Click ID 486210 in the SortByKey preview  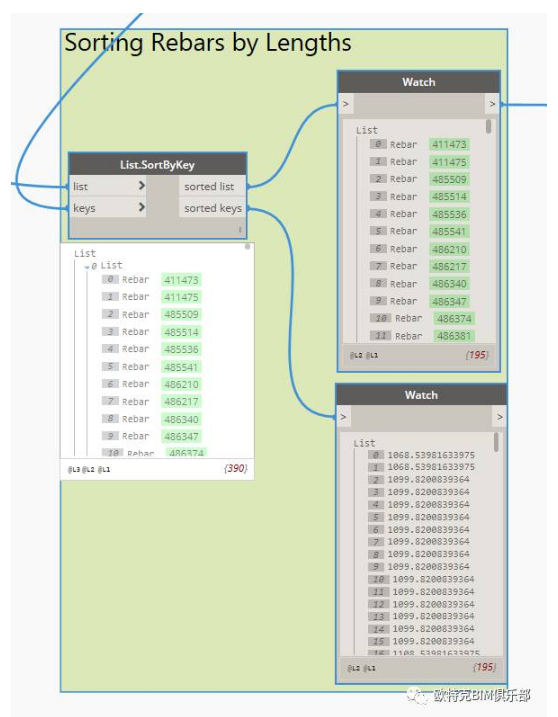point(181,384)
